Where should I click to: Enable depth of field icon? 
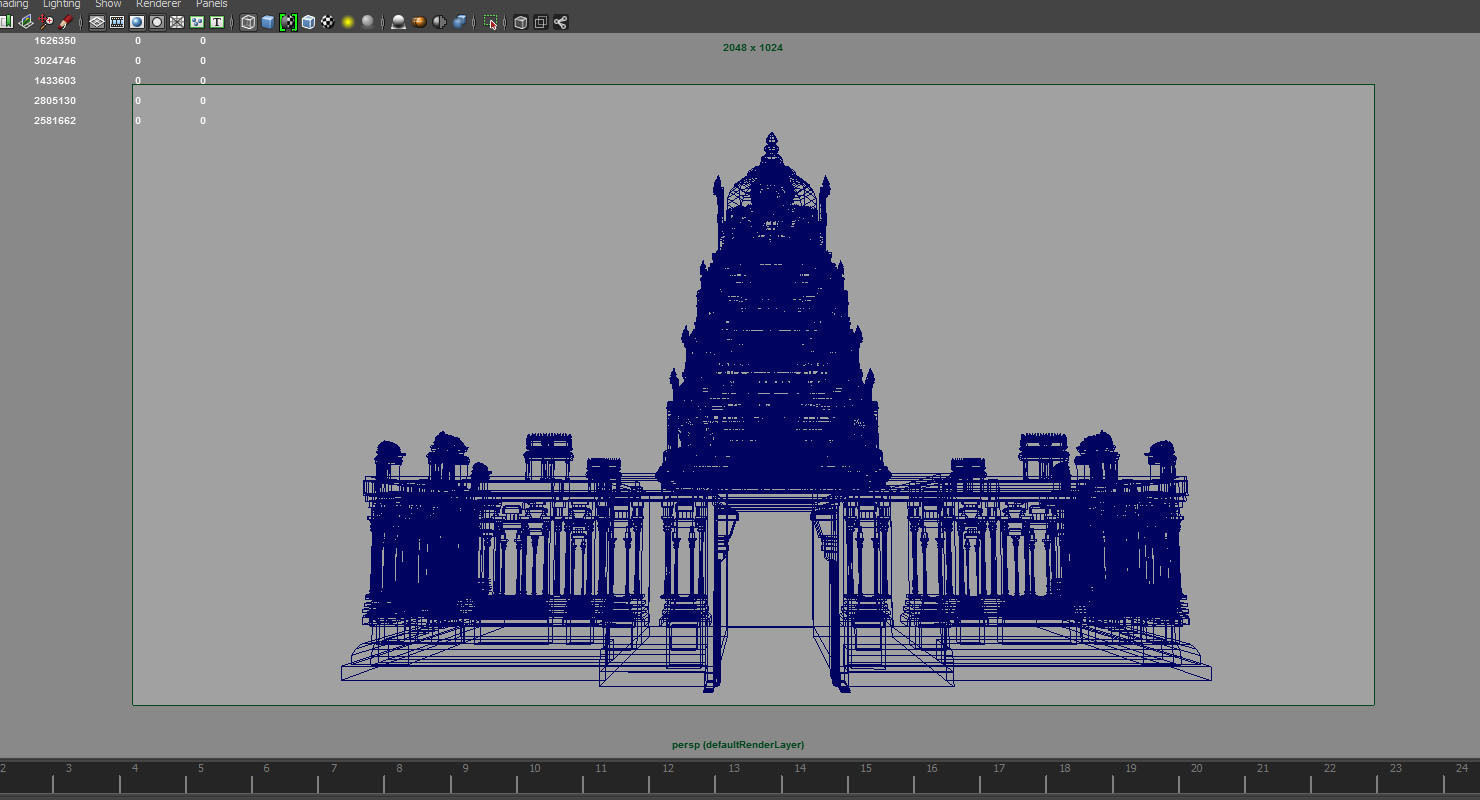point(459,22)
